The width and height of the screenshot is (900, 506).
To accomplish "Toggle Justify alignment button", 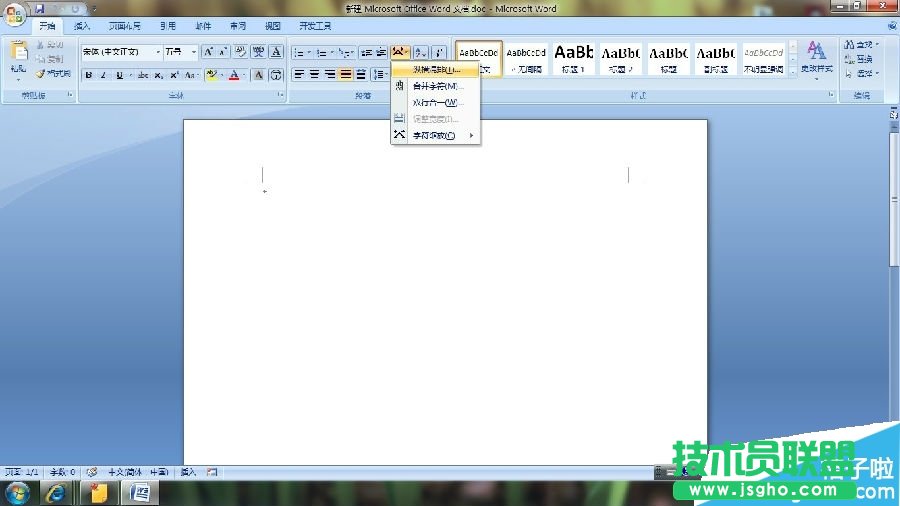I will tap(345, 75).
